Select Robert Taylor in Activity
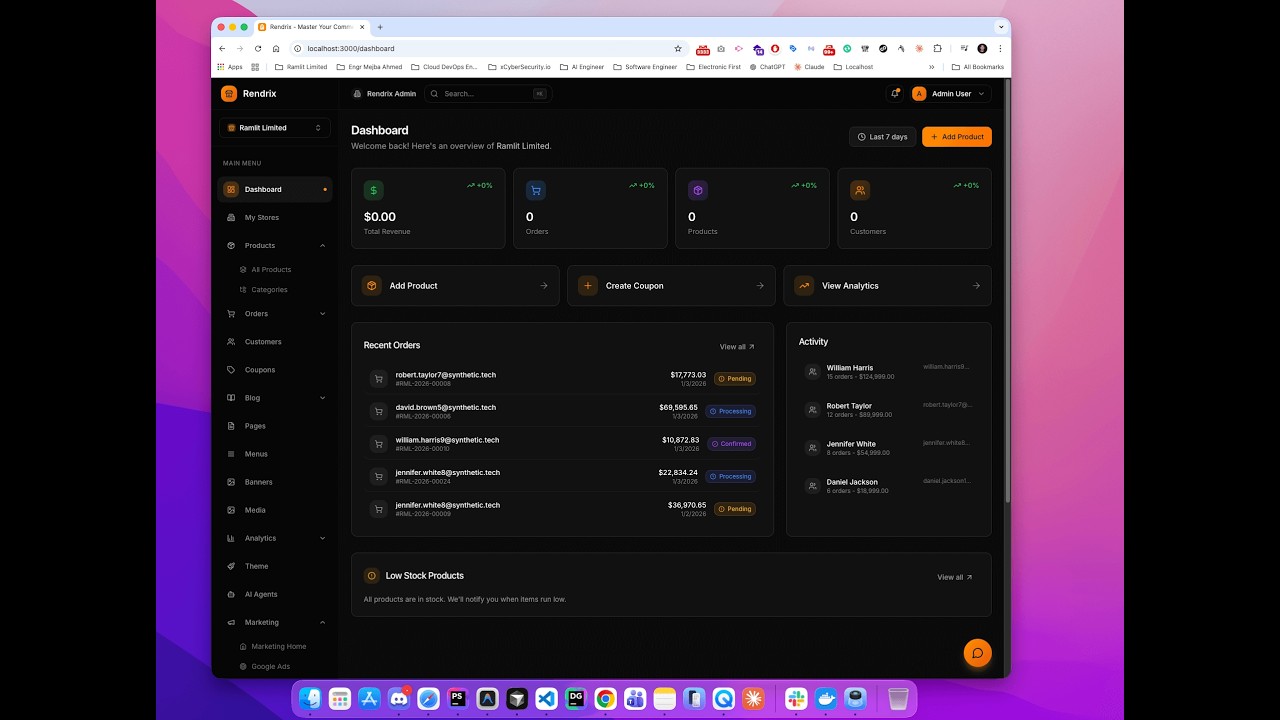The image size is (1280, 720). (888, 409)
